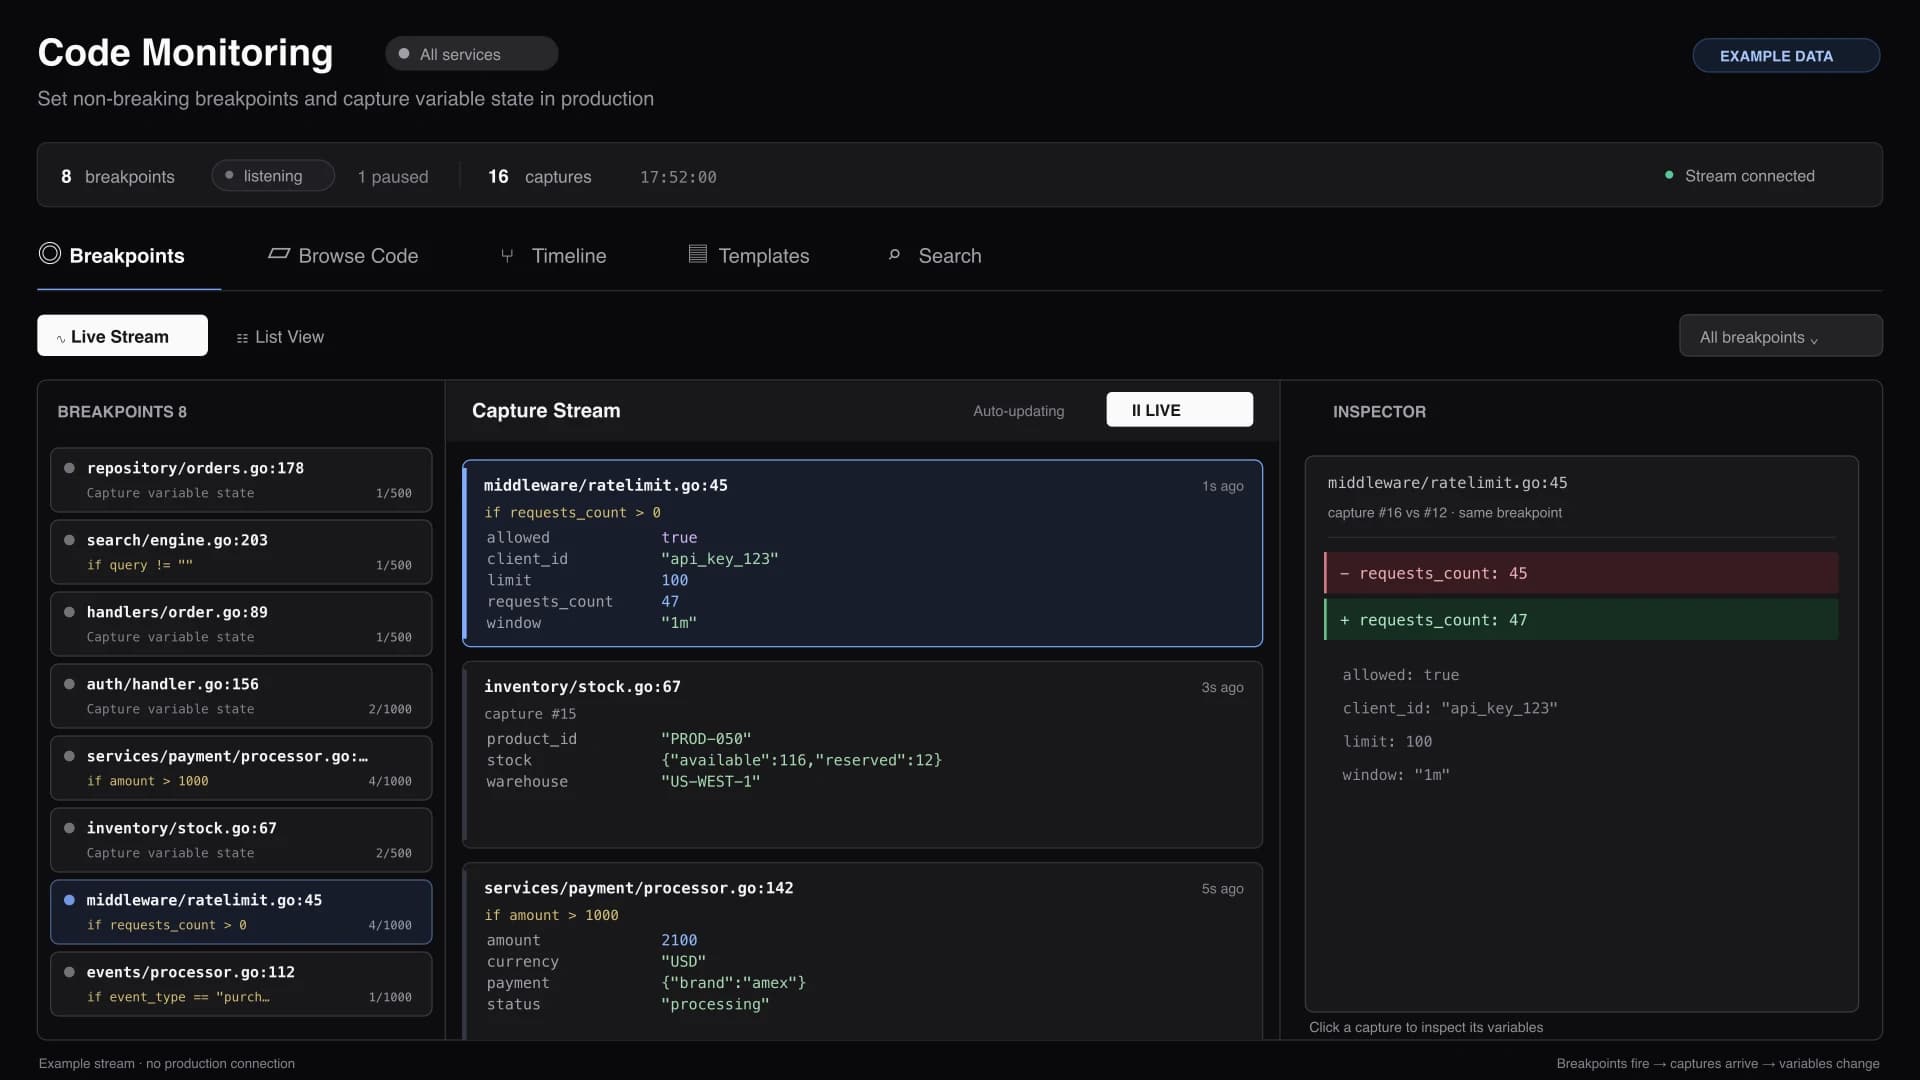Click the "US-WEST-1" warehouse value

710,782
